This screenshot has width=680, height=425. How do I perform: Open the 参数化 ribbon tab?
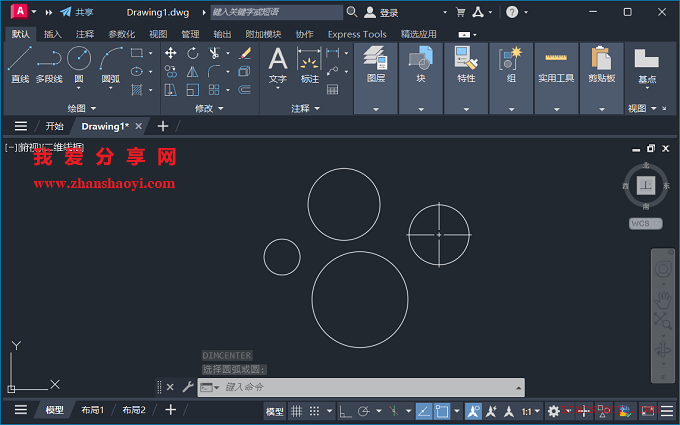(x=121, y=34)
